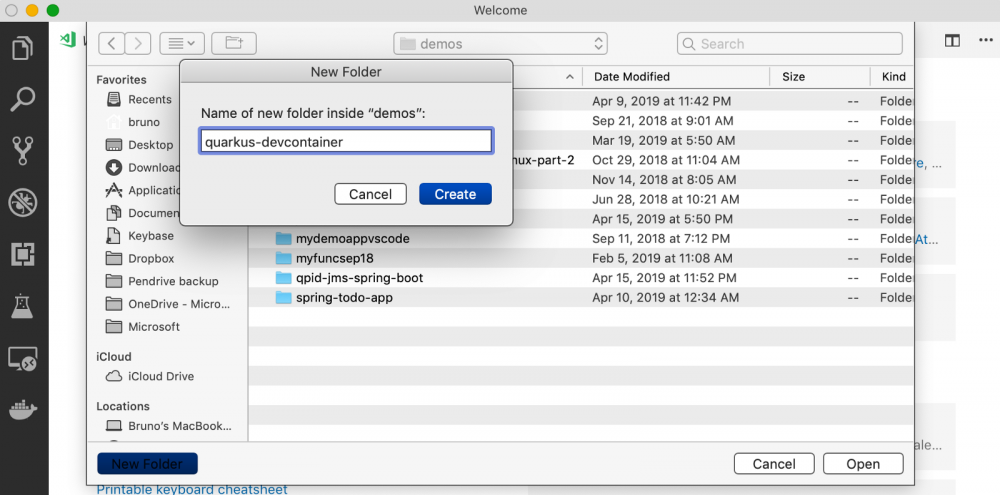Click the Apr 9, 2019 at 11:42 PM row

click(712, 101)
